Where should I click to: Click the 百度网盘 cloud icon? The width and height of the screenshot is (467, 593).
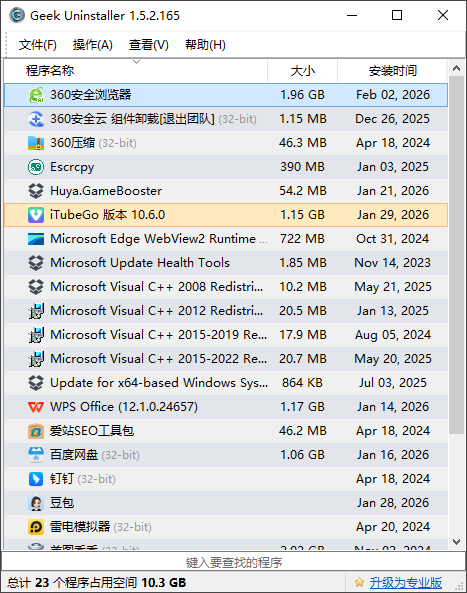[x=36, y=455]
